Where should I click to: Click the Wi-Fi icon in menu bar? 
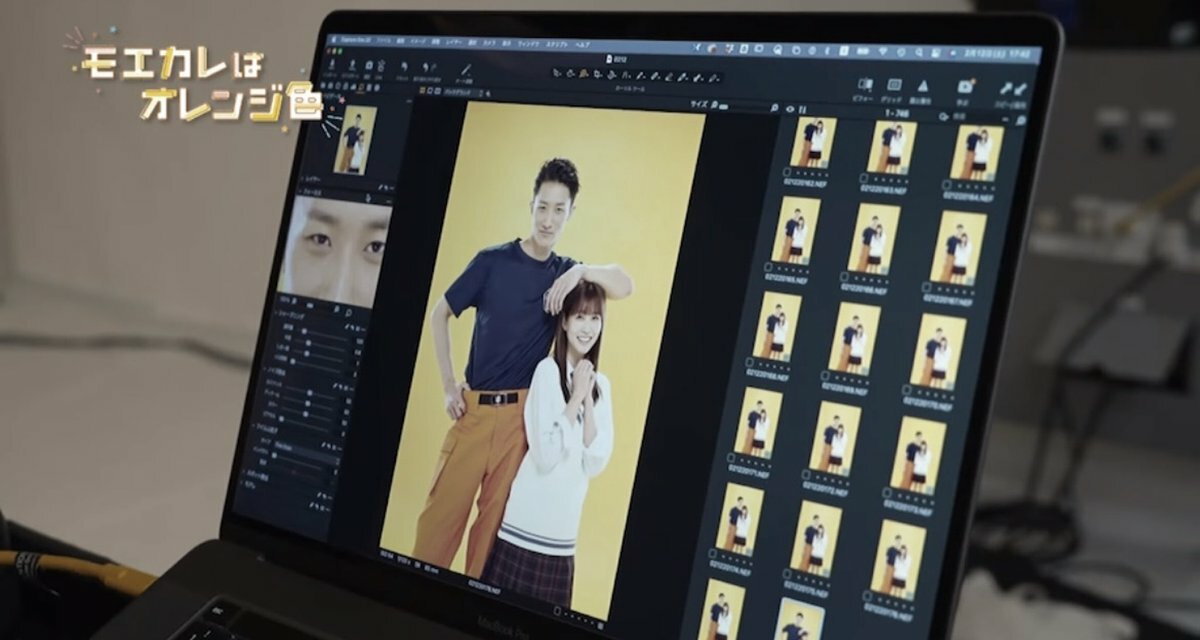883,50
